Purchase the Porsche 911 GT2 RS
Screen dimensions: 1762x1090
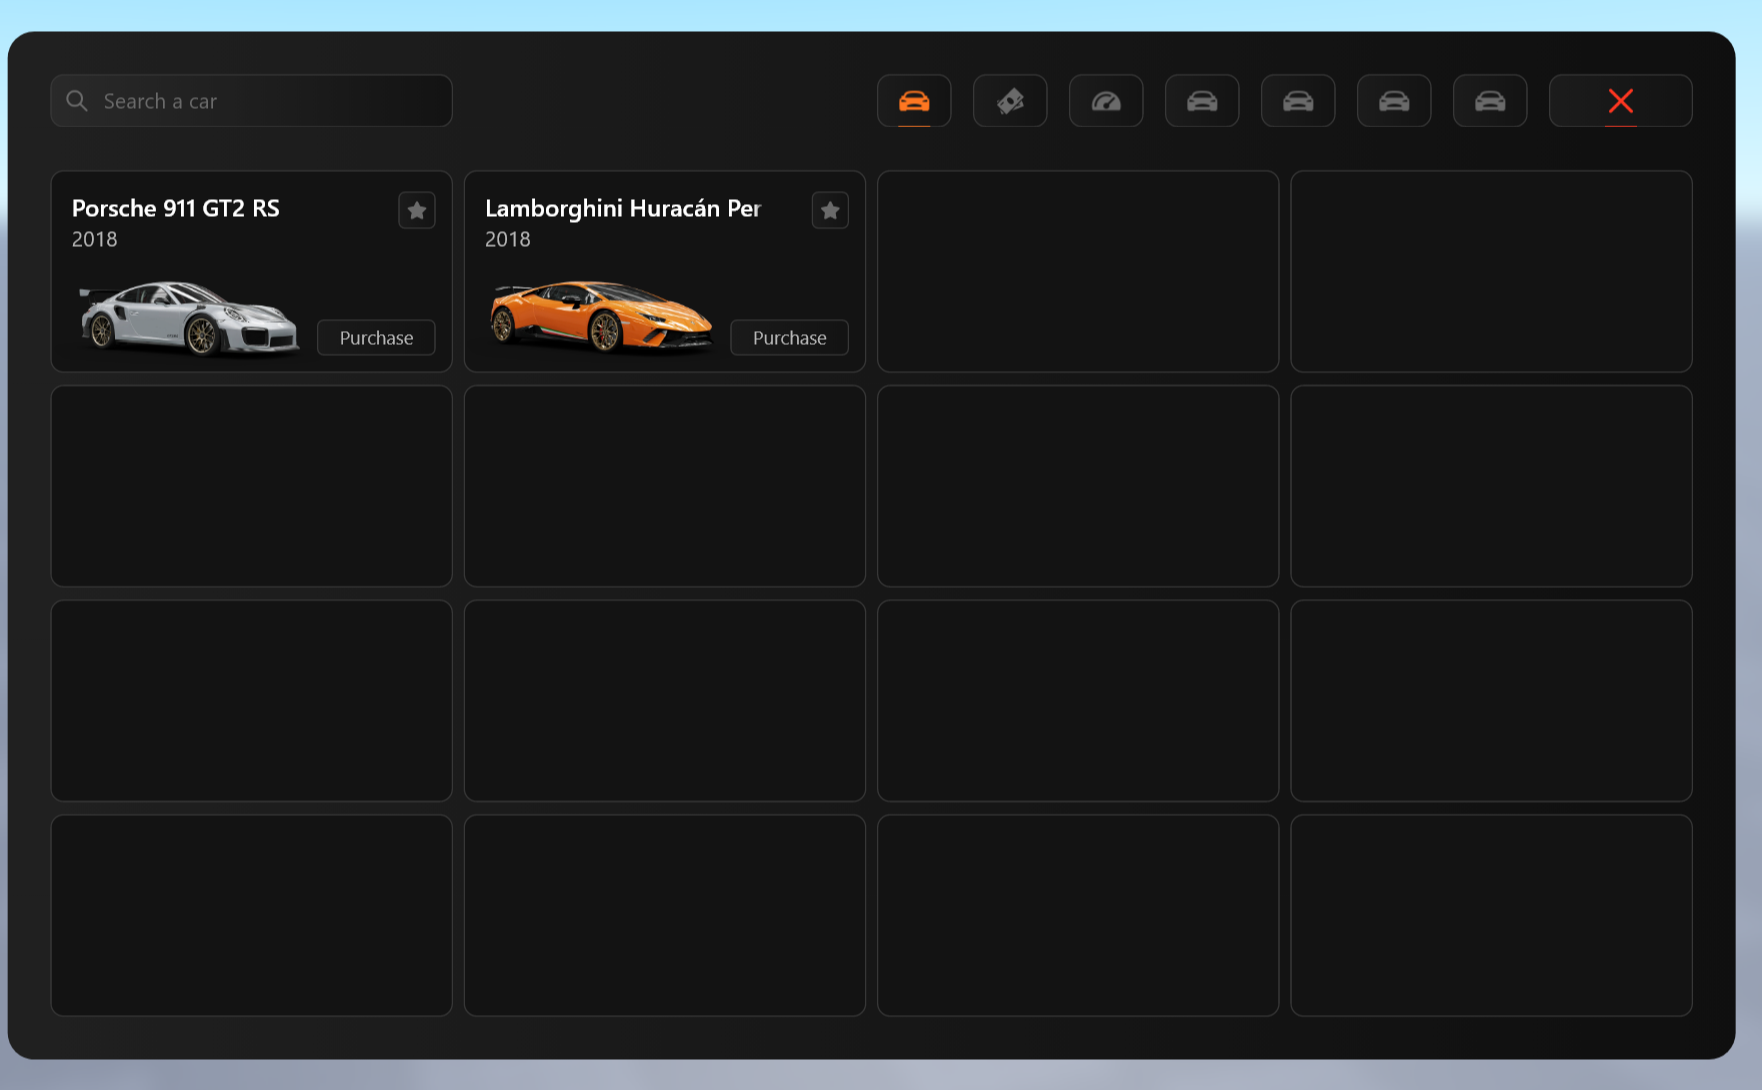376,338
